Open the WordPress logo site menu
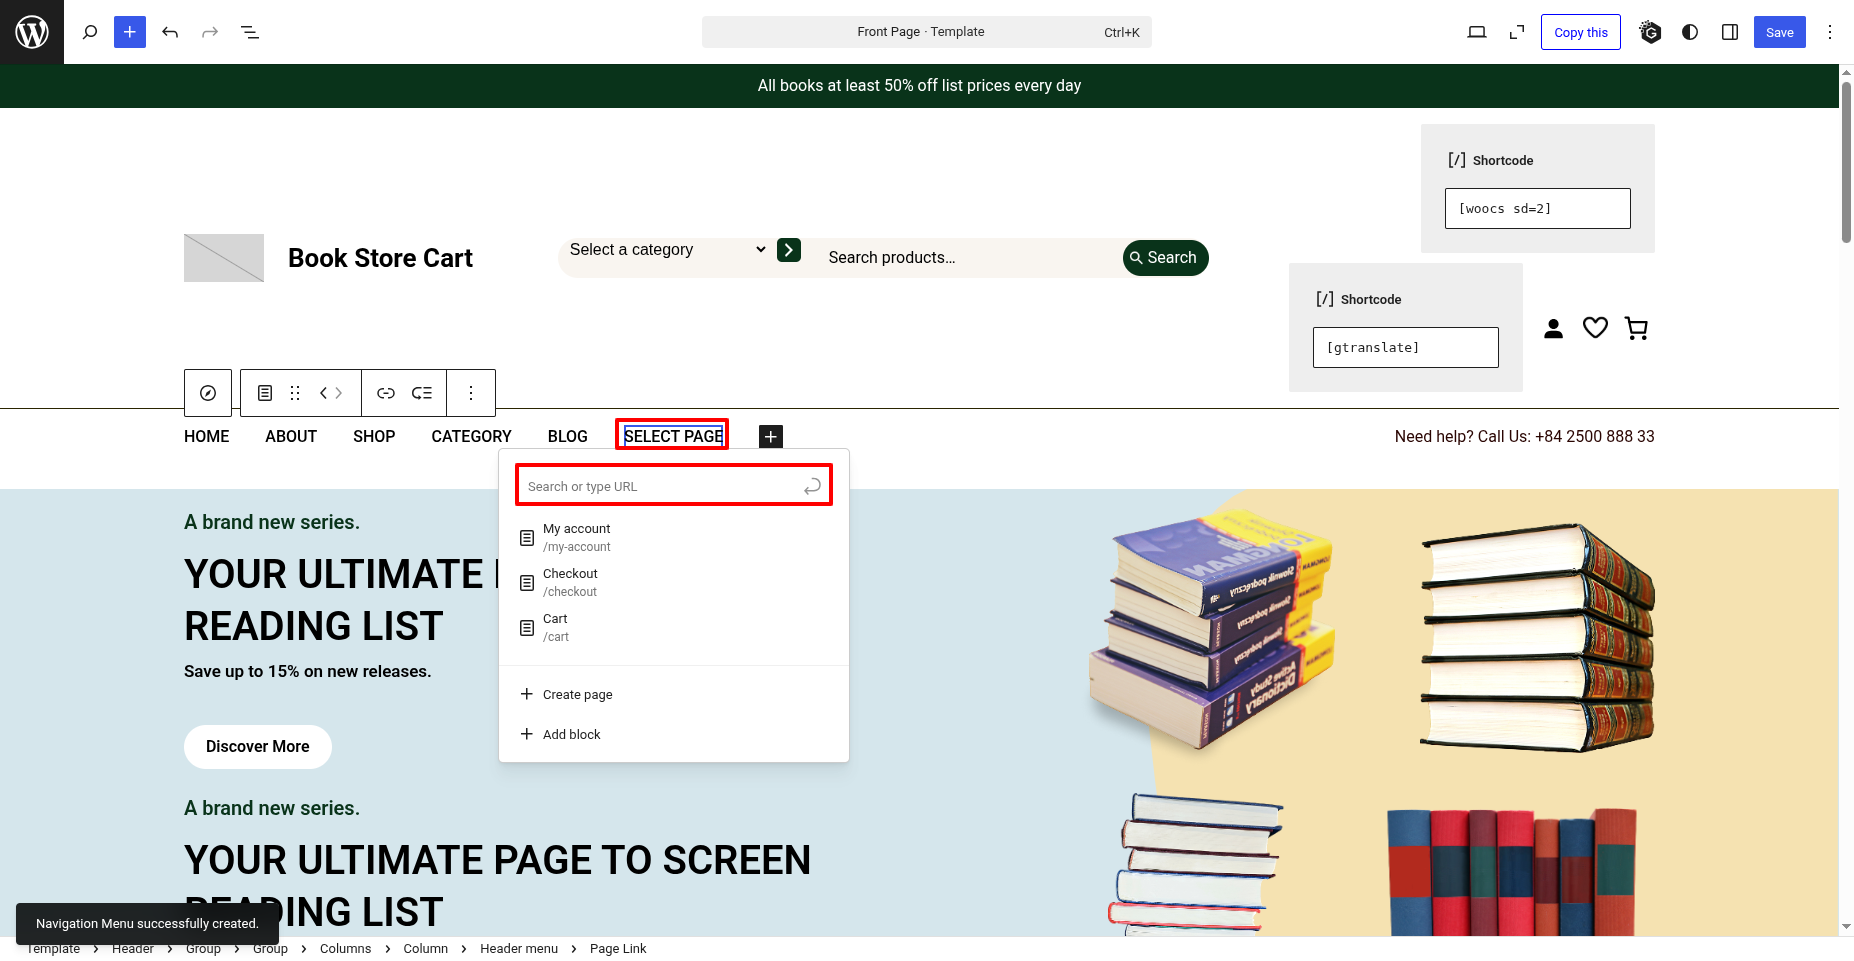This screenshot has width=1854, height=961. click(x=32, y=32)
